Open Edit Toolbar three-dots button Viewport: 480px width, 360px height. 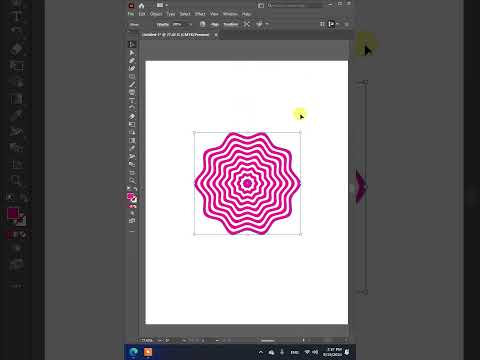pos(132,231)
